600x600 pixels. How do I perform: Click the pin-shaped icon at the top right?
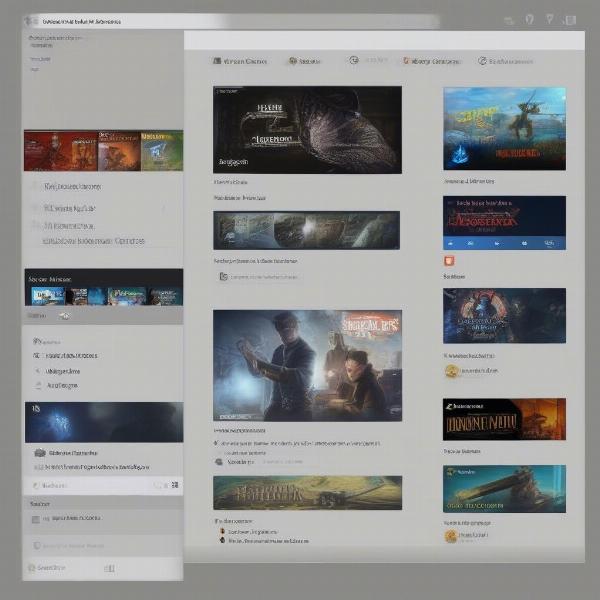pyautogui.click(x=550, y=19)
